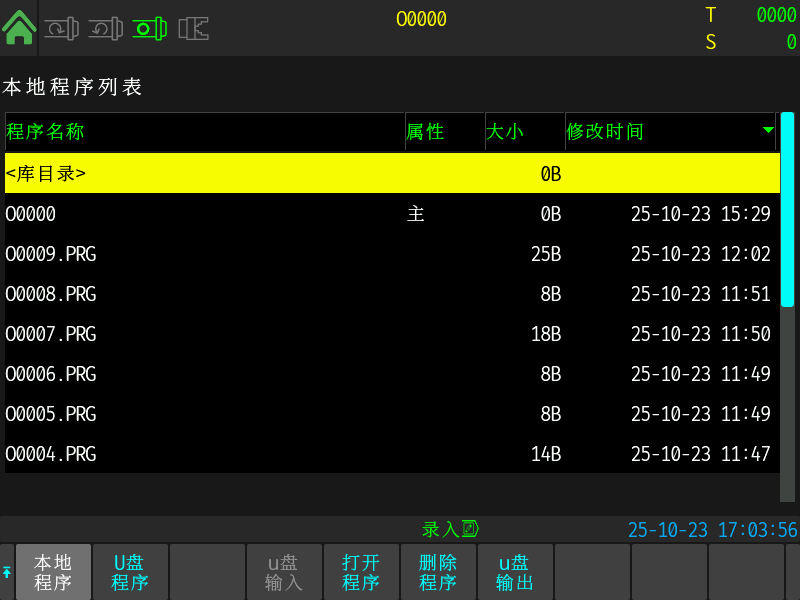Click the up-arrow icon left of softkeys
Viewport: 800px width, 600px height.
(x=7, y=572)
